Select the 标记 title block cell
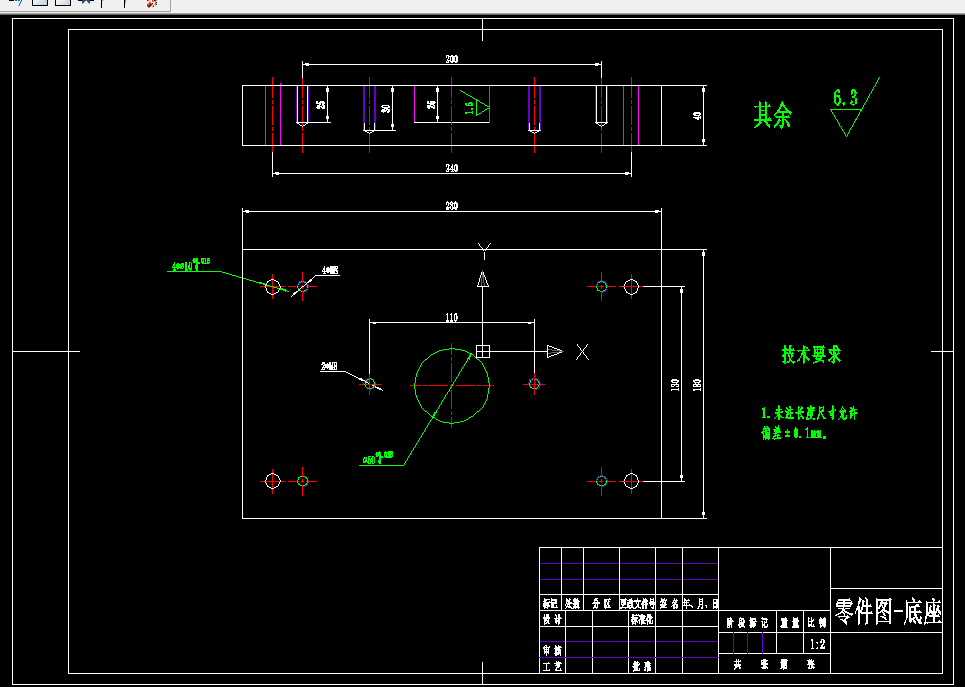The image size is (965, 687). coord(550,604)
